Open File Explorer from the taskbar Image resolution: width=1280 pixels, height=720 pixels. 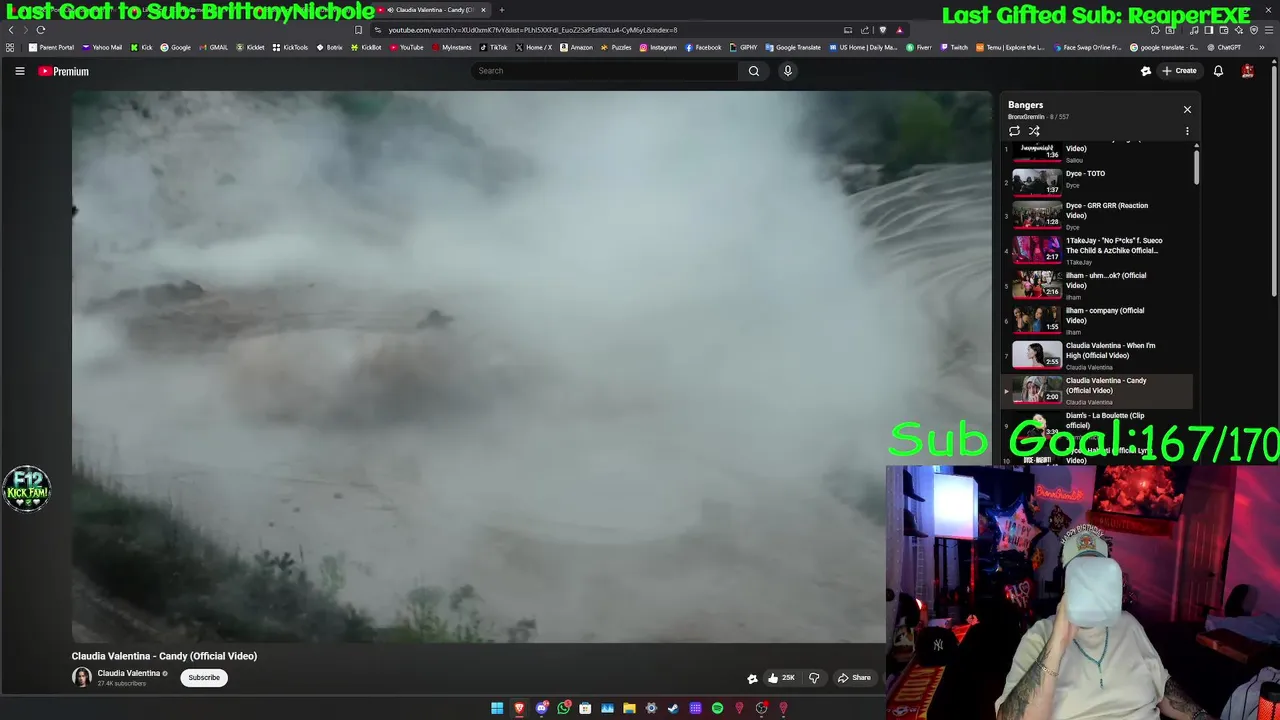point(629,708)
